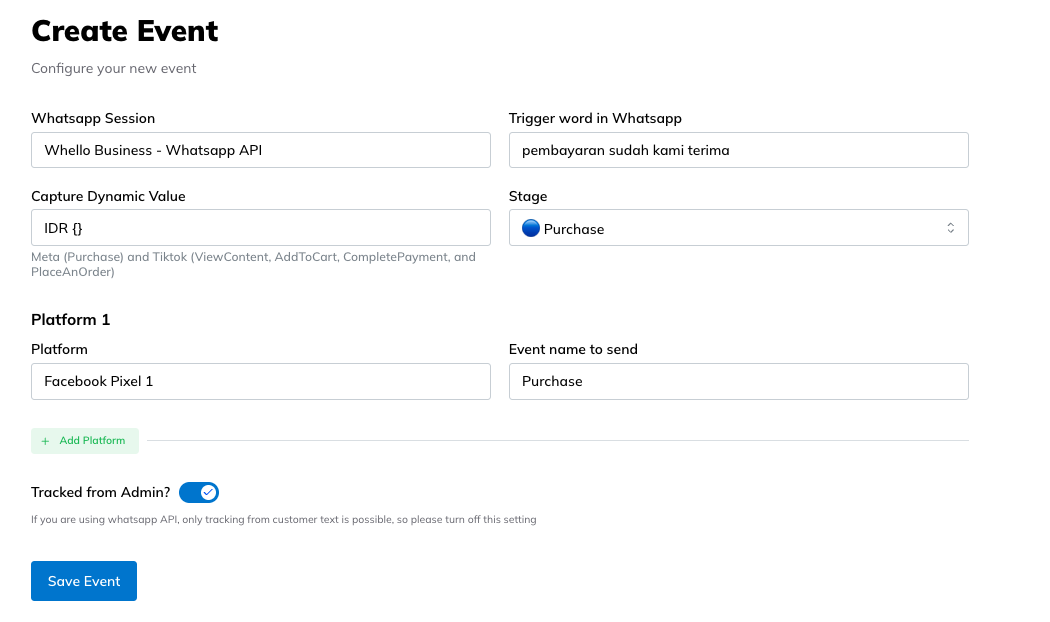The image size is (1050, 622).
Task: Select the Capture Dynamic Value input box
Action: coord(260,227)
